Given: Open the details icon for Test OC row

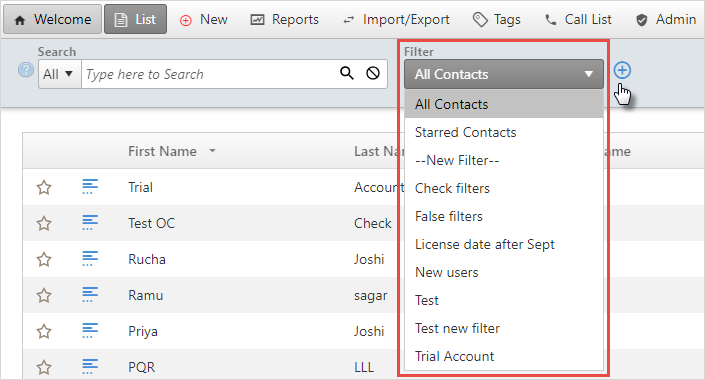Looking at the screenshot, I should tap(90, 223).
